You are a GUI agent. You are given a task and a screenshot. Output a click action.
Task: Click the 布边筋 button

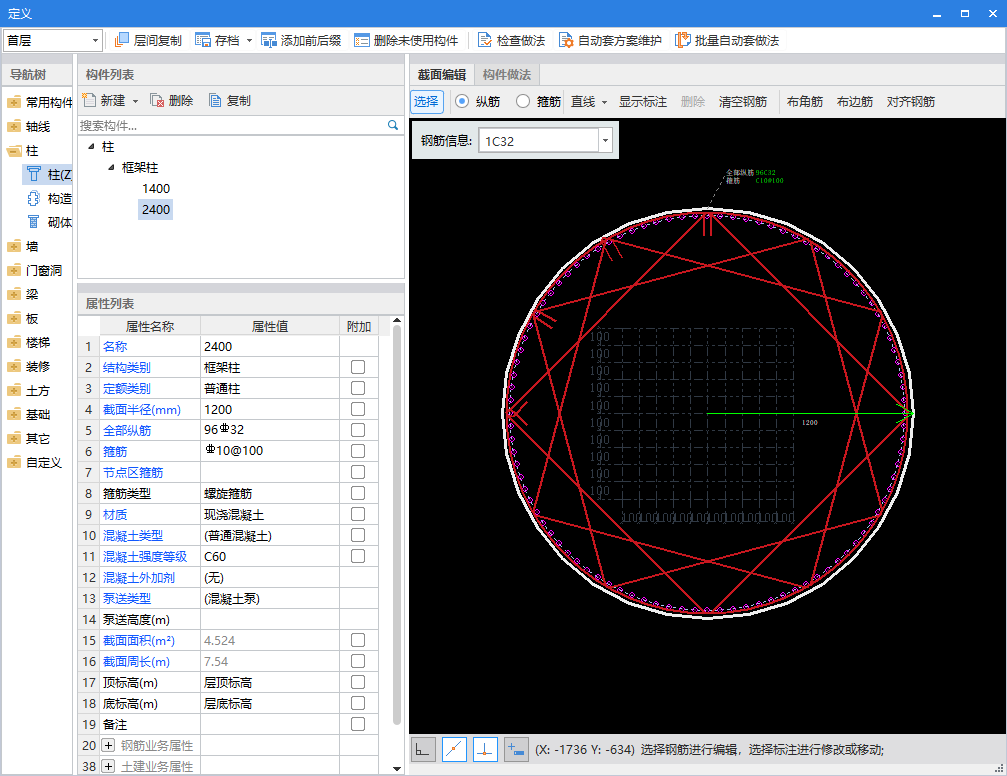855,101
